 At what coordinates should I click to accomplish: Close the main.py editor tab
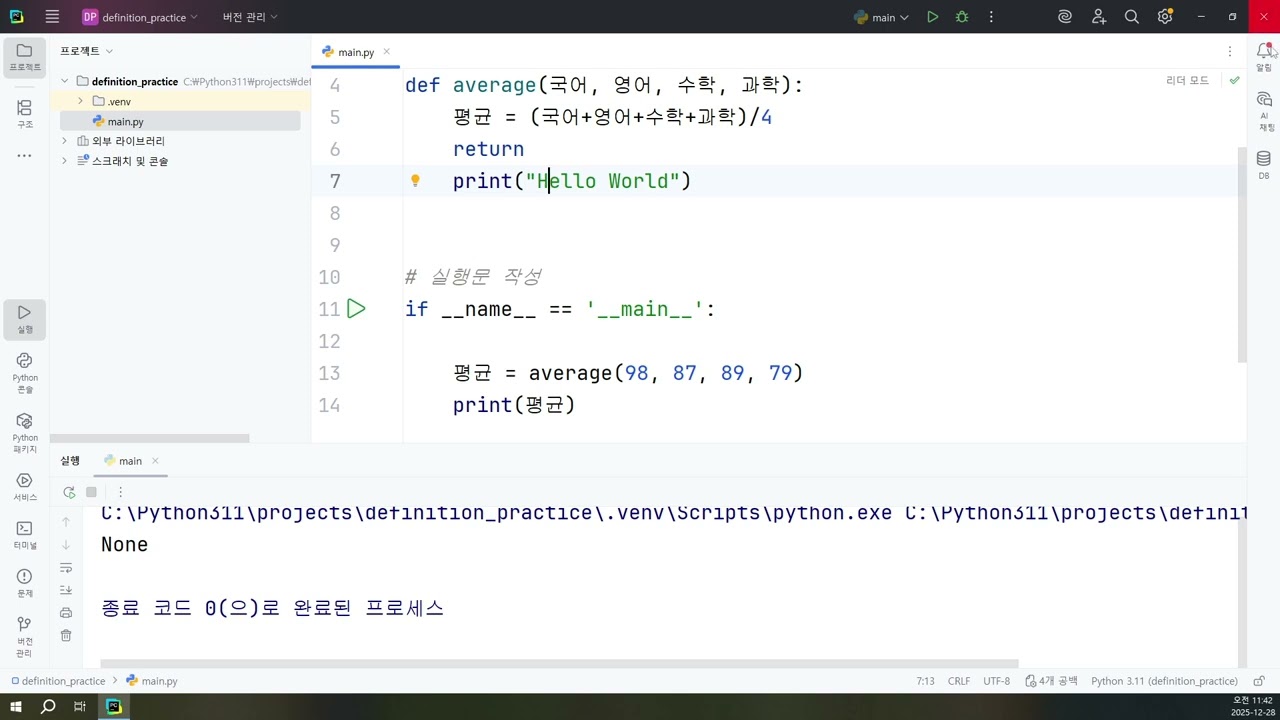(386, 52)
